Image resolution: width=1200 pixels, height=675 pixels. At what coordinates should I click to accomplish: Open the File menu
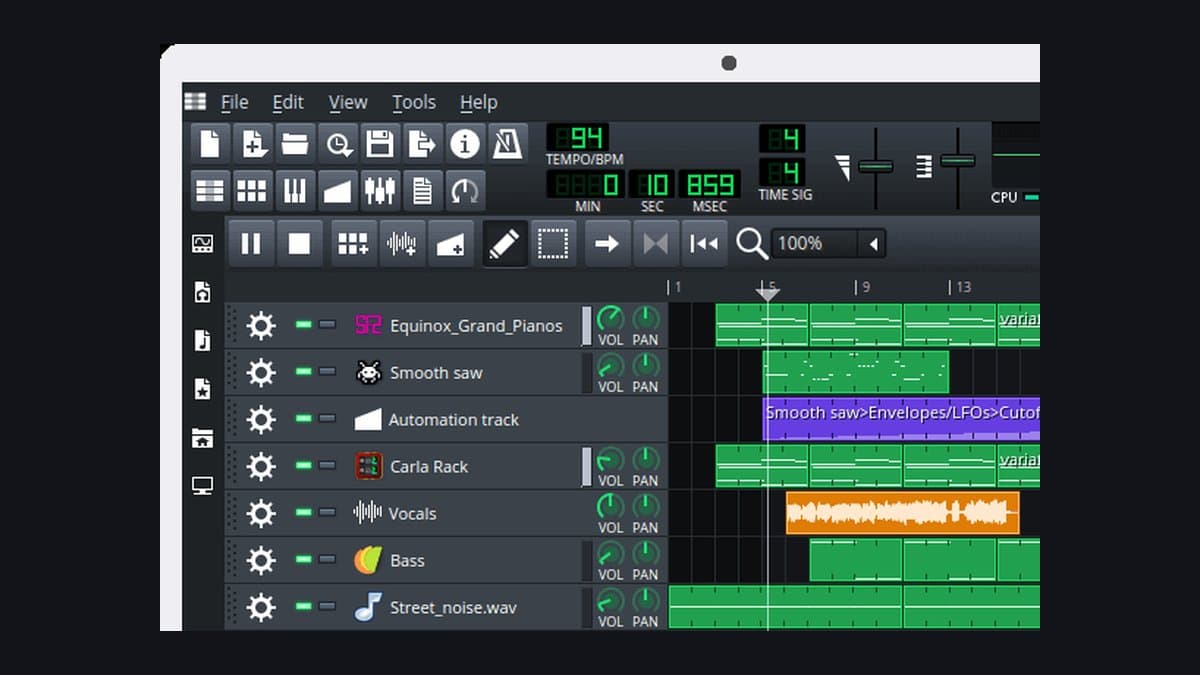[234, 102]
